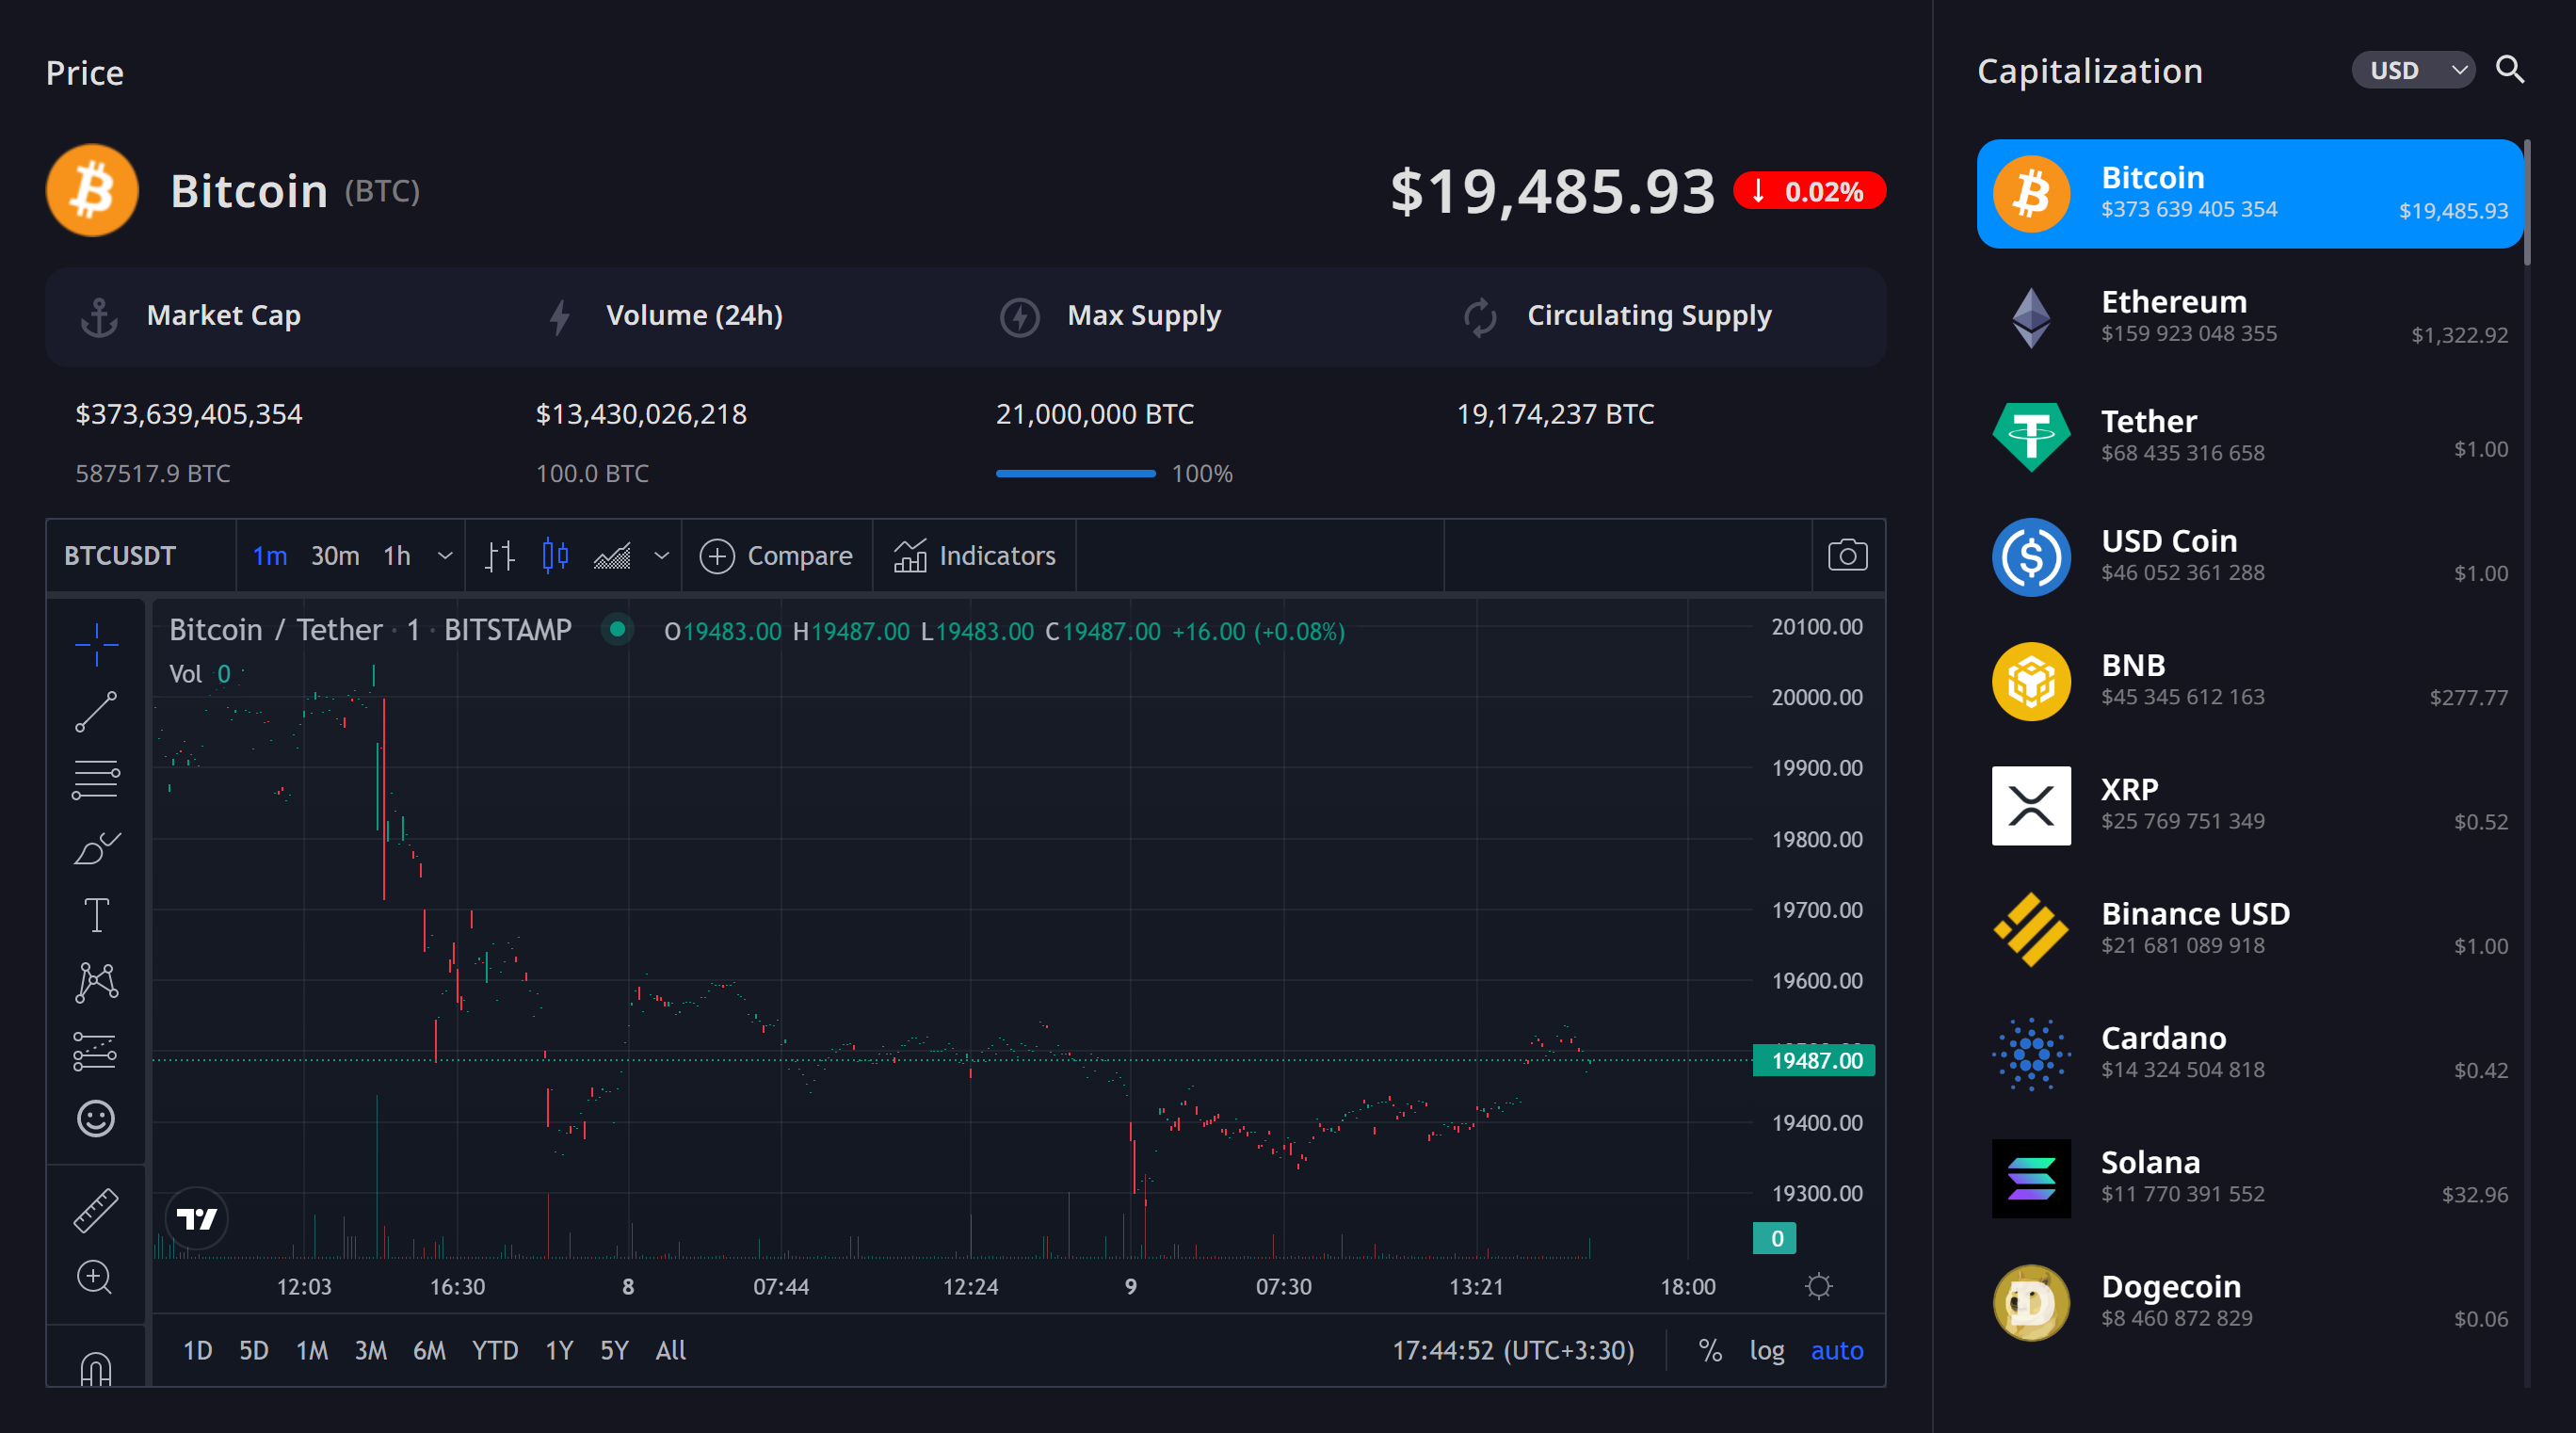Open the patterns drawing tool
2576x1433 pixels.
(96, 982)
